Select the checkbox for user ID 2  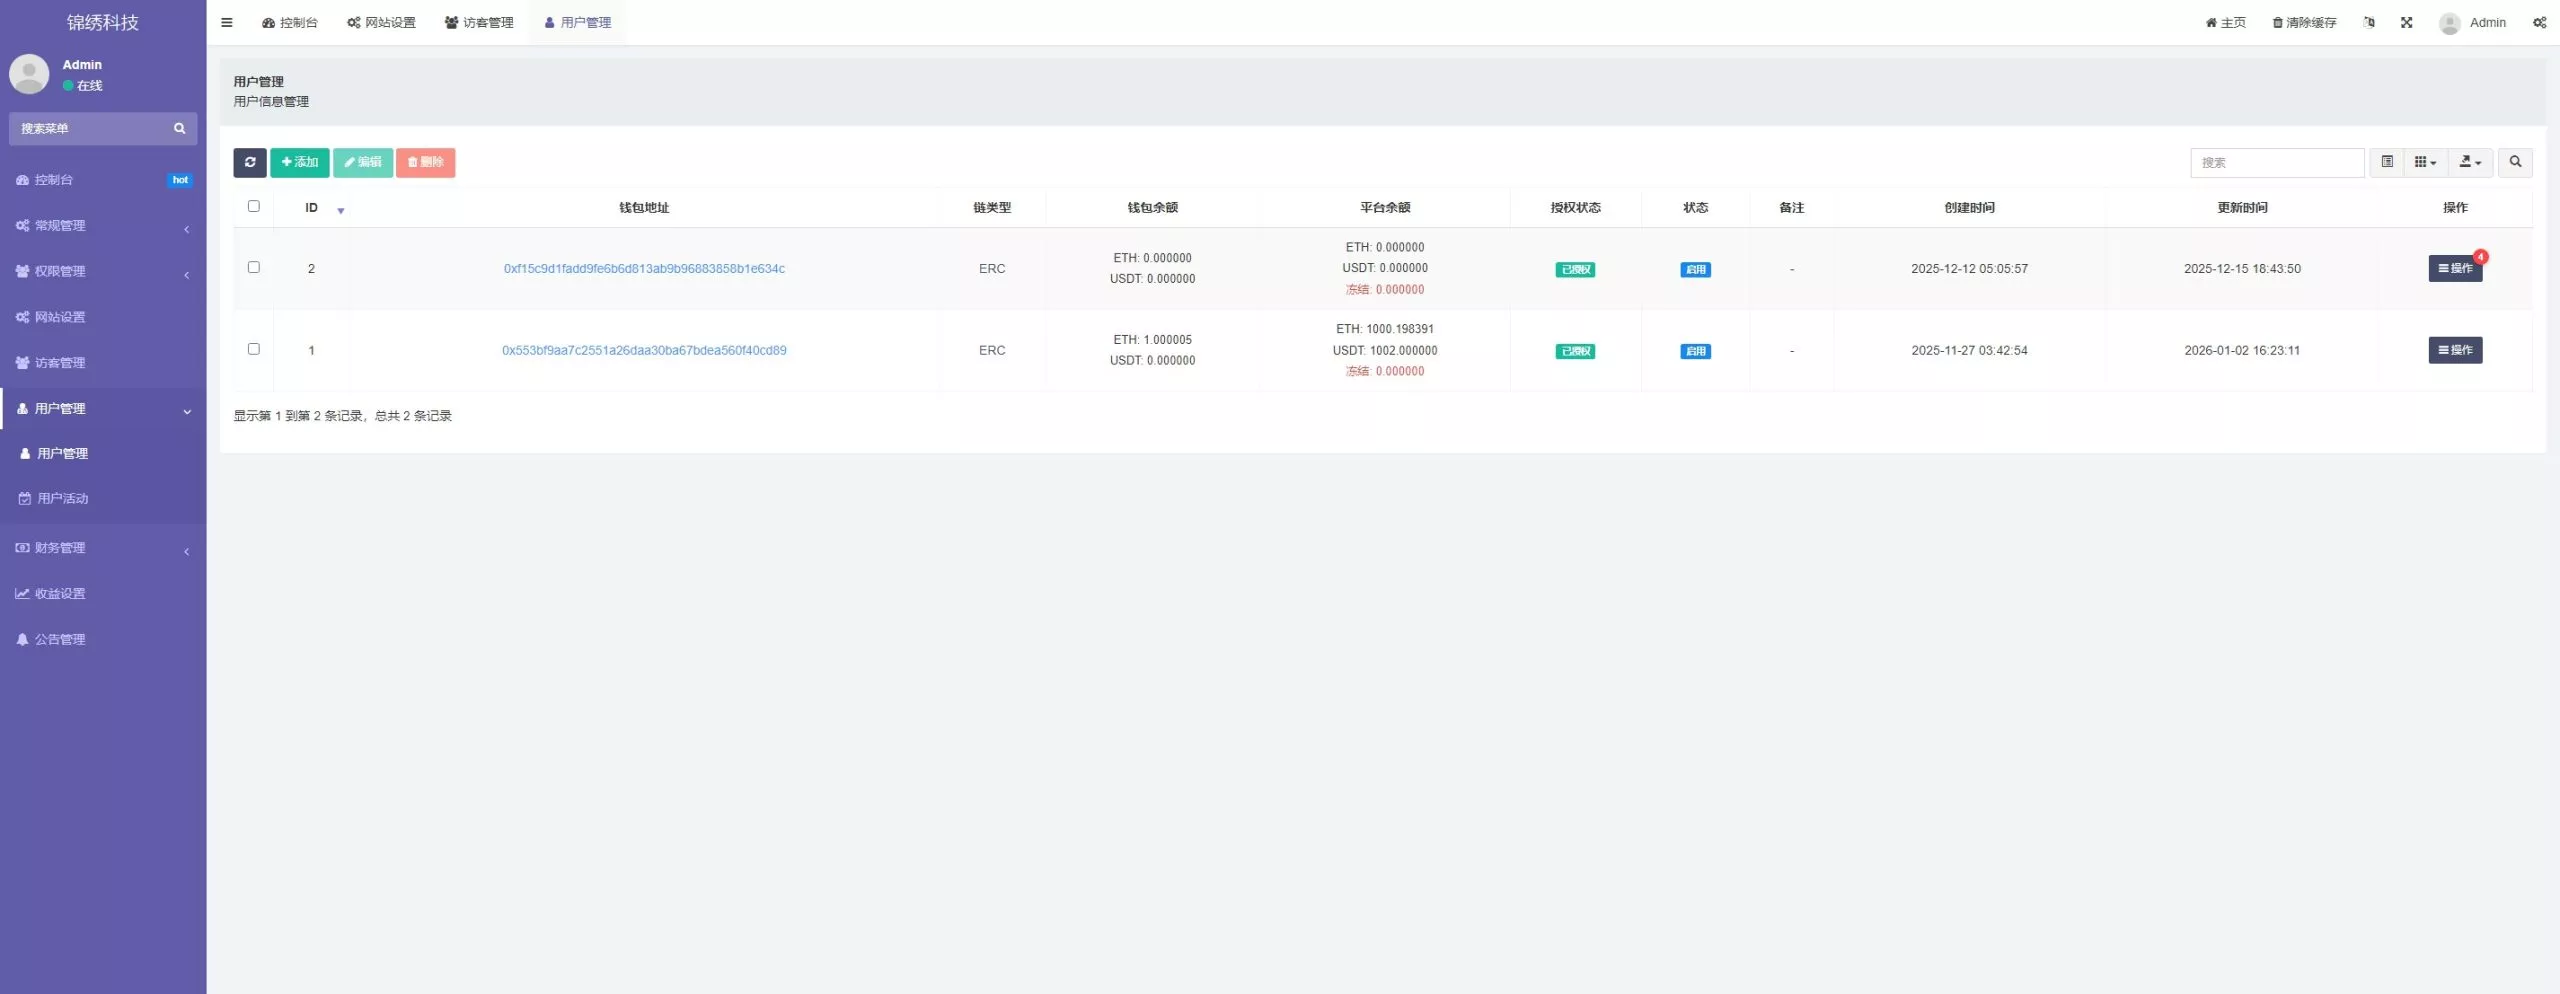click(253, 267)
